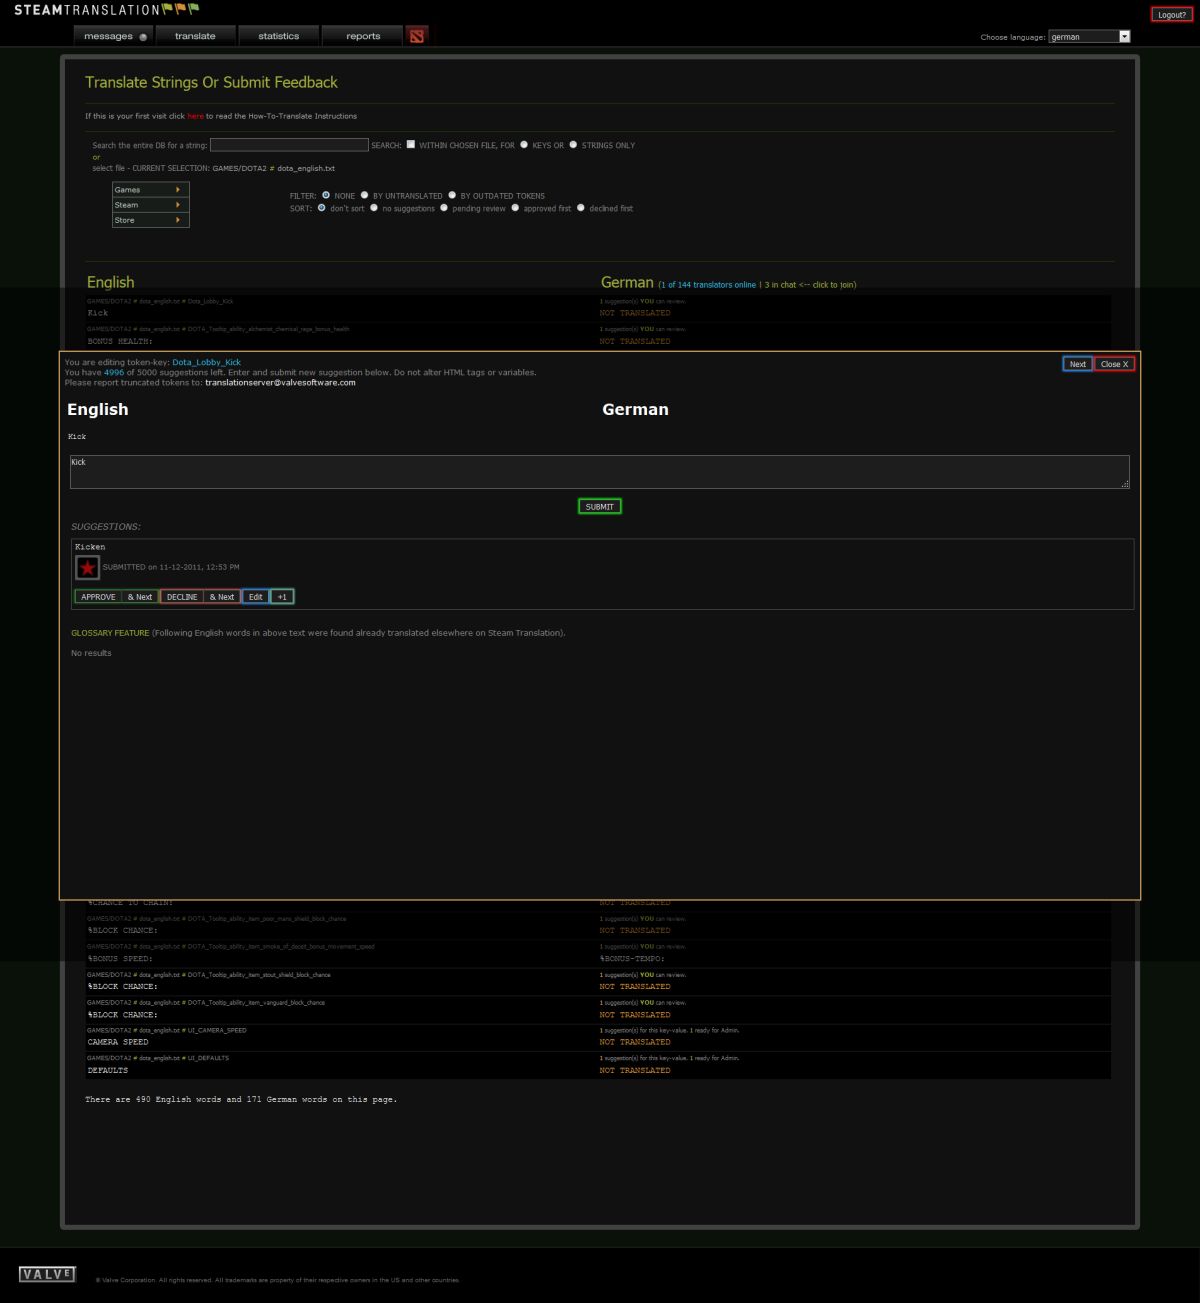Click the '4996' suggestions-left count
Viewport: 1200px width, 1303px height.
coord(114,372)
